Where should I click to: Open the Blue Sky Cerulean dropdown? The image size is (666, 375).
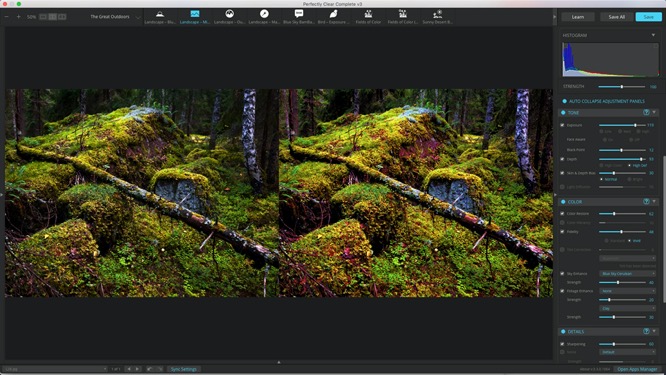(x=627, y=273)
